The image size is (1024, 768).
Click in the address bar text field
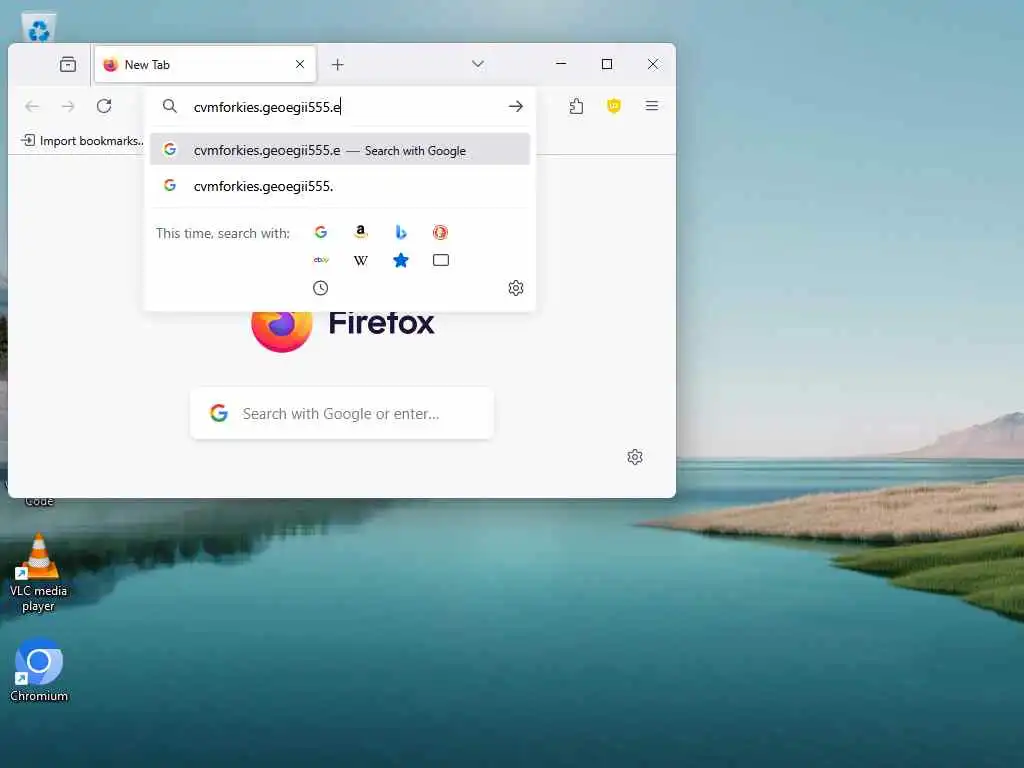pyautogui.click(x=345, y=106)
